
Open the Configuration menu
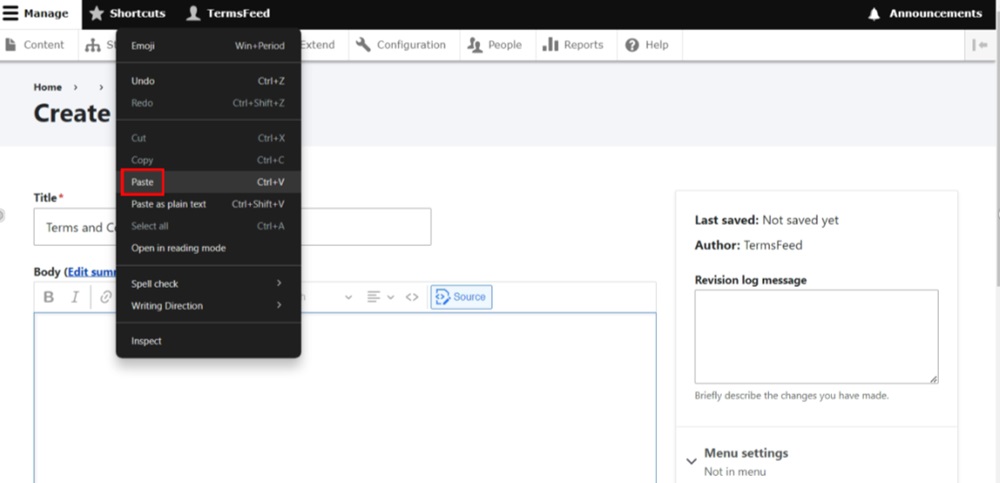[401, 45]
